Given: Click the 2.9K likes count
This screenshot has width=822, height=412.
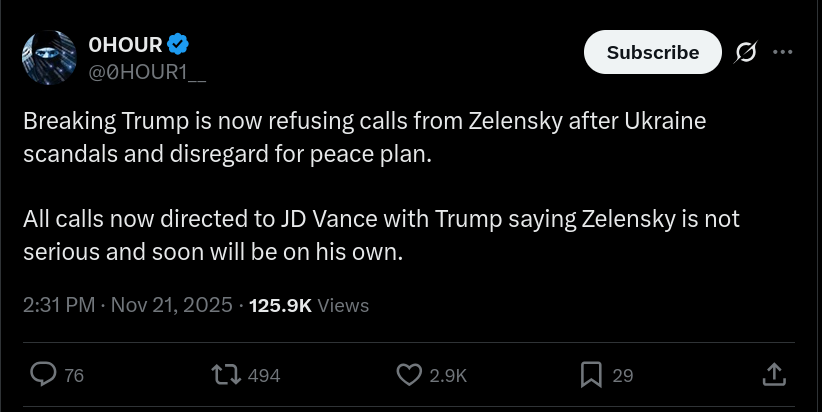Looking at the screenshot, I should click(448, 376).
